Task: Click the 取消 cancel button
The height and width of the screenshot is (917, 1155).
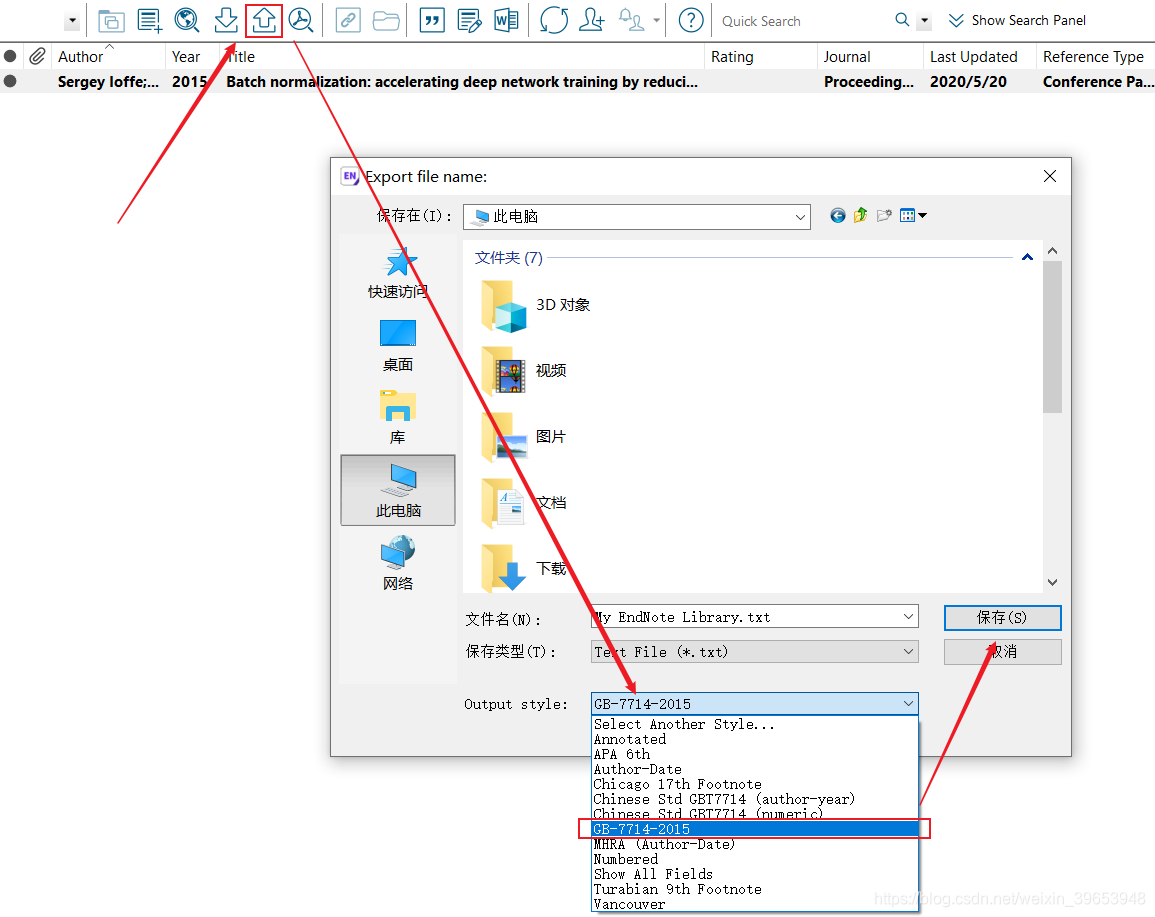Action: (x=1002, y=651)
